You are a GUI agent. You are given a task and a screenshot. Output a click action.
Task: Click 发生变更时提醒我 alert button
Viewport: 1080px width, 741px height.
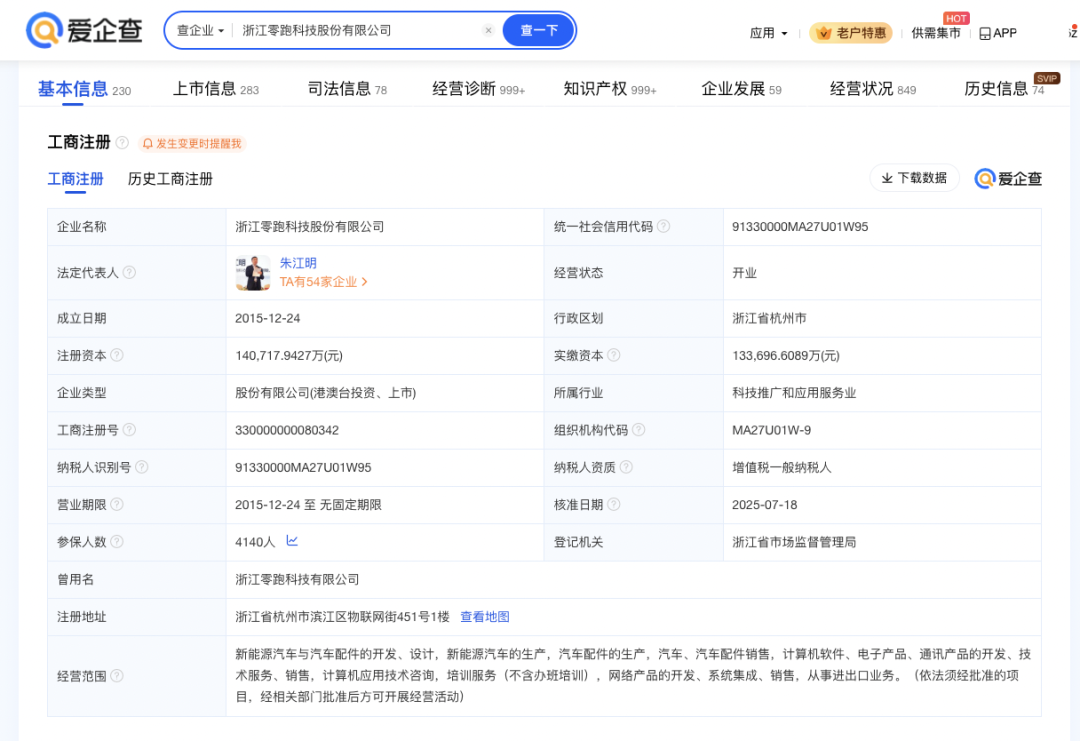[x=192, y=143]
